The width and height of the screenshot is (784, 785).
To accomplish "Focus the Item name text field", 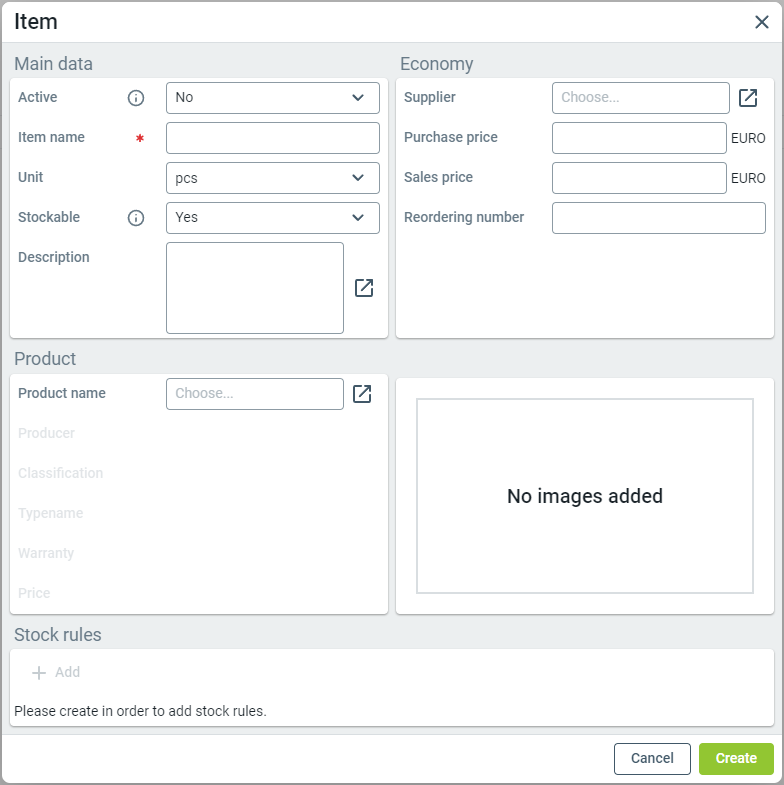I will 272,138.
